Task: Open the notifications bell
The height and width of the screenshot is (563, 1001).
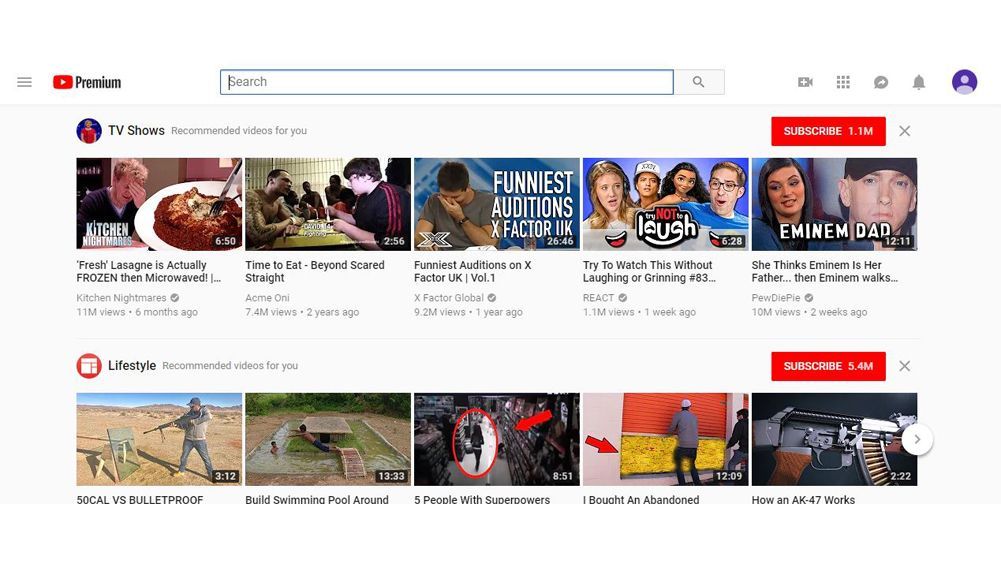Action: point(919,82)
